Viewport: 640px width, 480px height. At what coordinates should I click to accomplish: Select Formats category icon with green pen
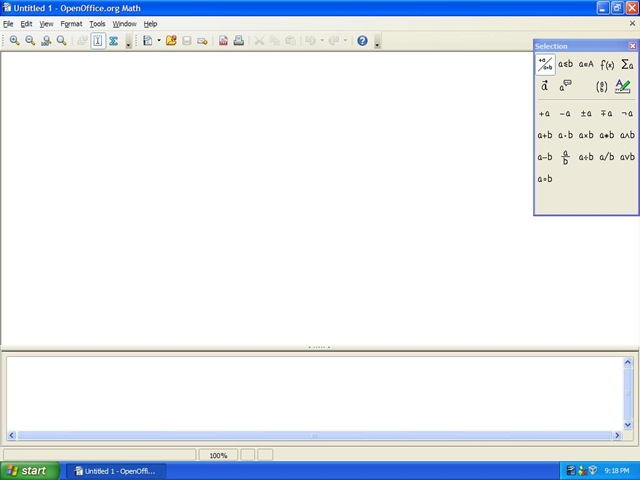[x=623, y=86]
